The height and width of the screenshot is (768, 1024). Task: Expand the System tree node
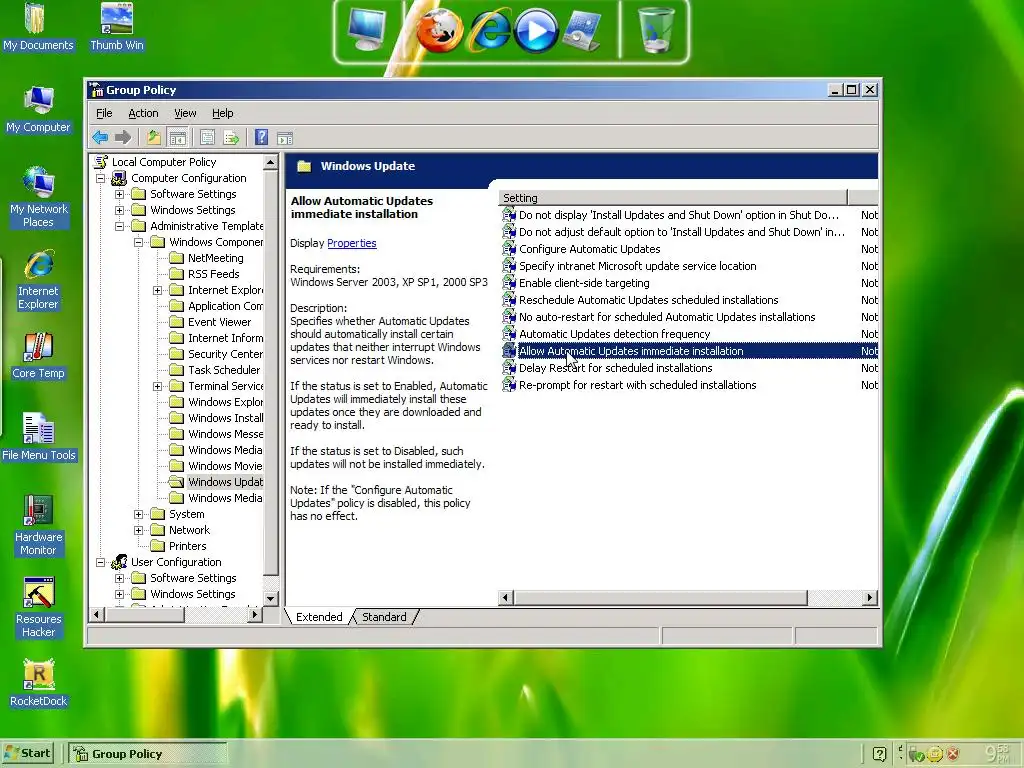pyautogui.click(x=138, y=514)
